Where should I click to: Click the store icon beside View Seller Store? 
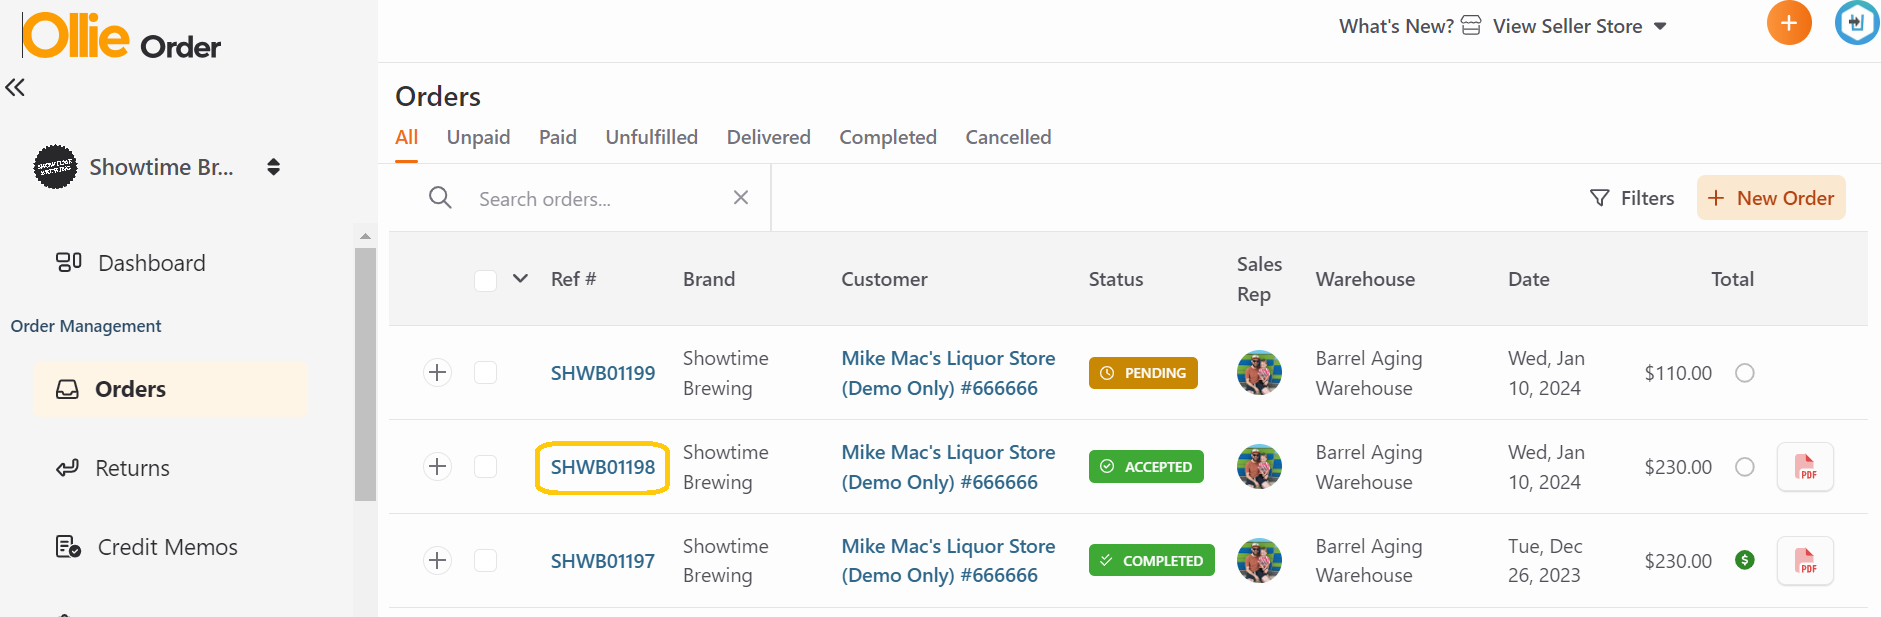pyautogui.click(x=1471, y=26)
